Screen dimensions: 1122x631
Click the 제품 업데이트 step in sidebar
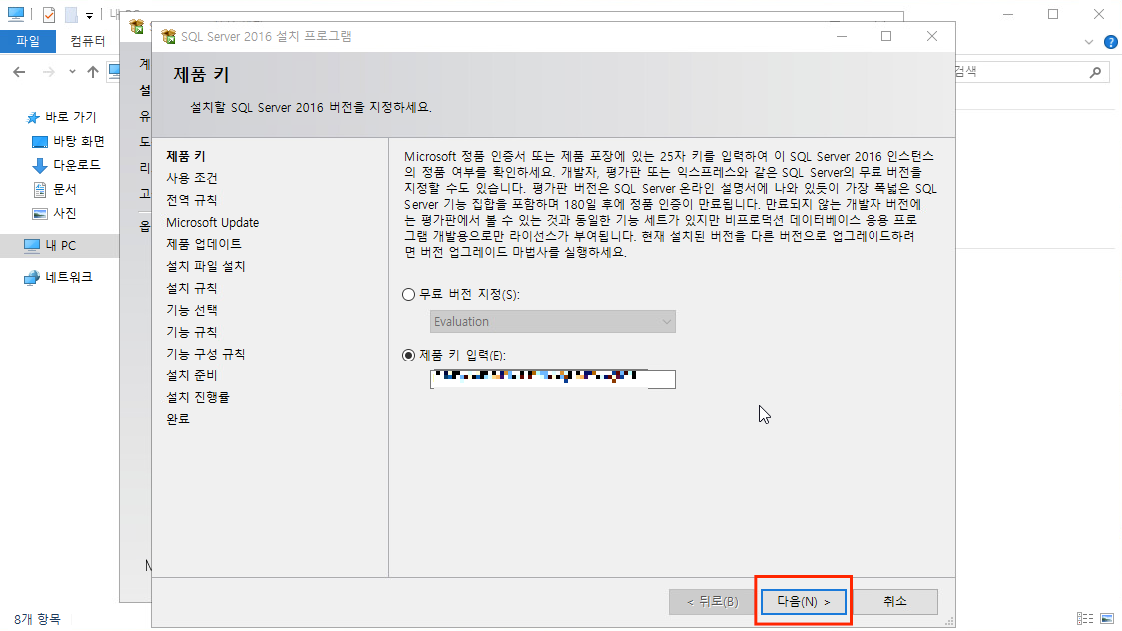coord(204,244)
